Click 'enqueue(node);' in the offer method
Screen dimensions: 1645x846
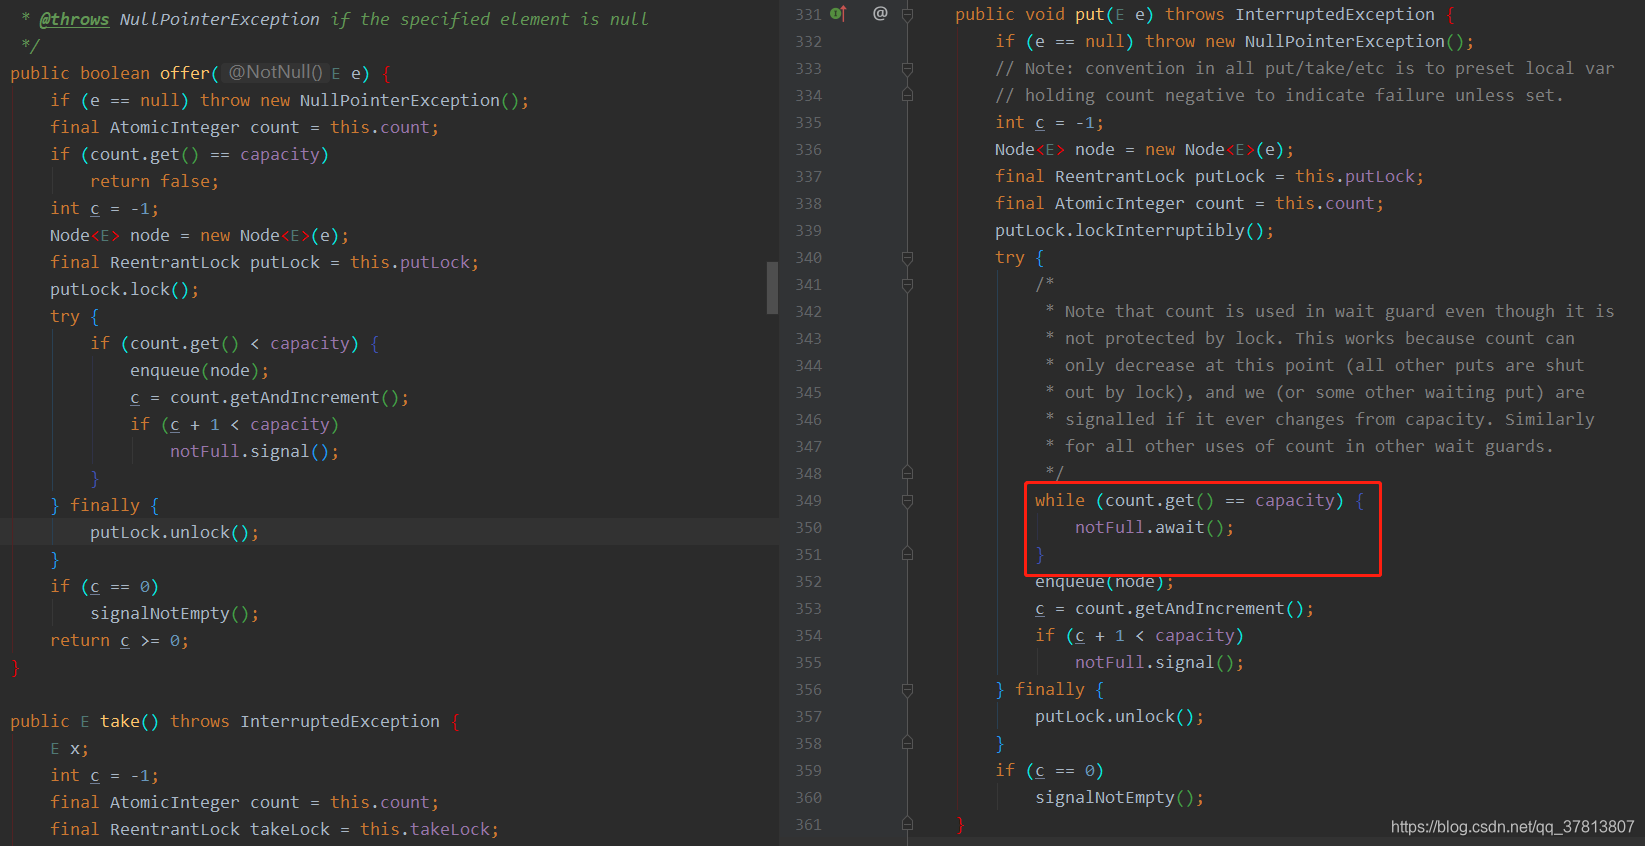click(x=199, y=370)
